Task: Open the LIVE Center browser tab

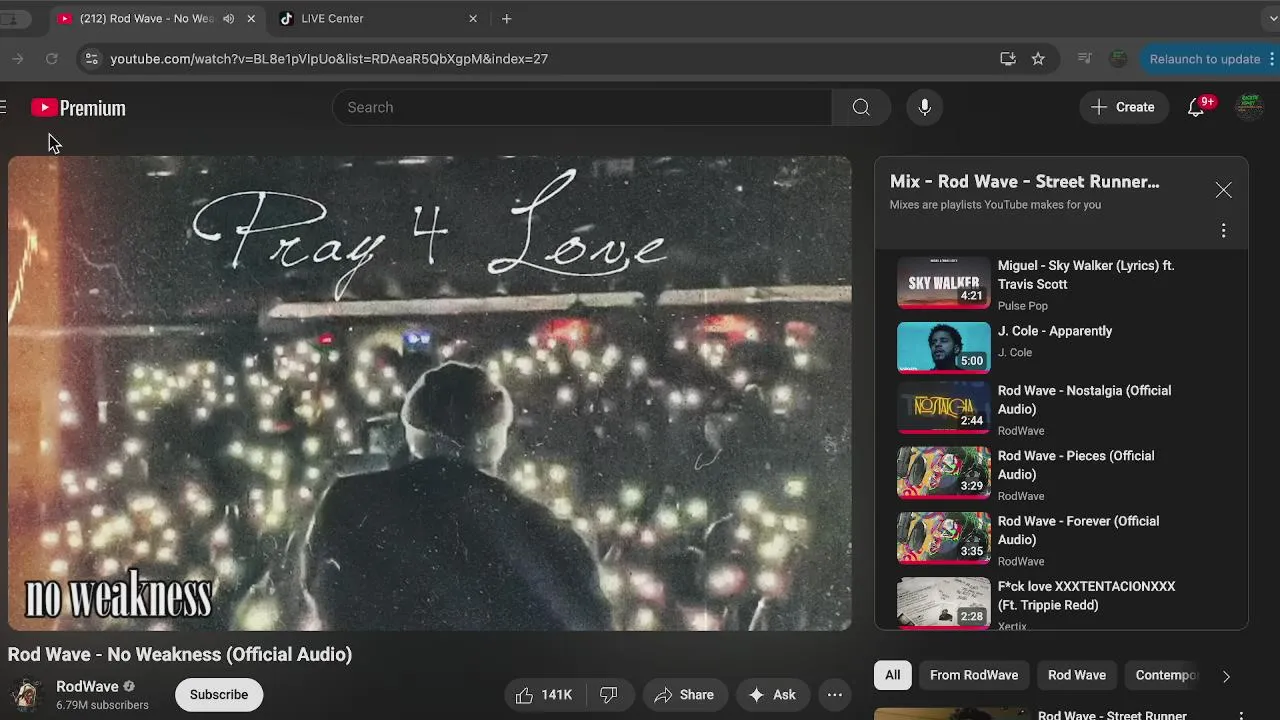Action: point(375,19)
